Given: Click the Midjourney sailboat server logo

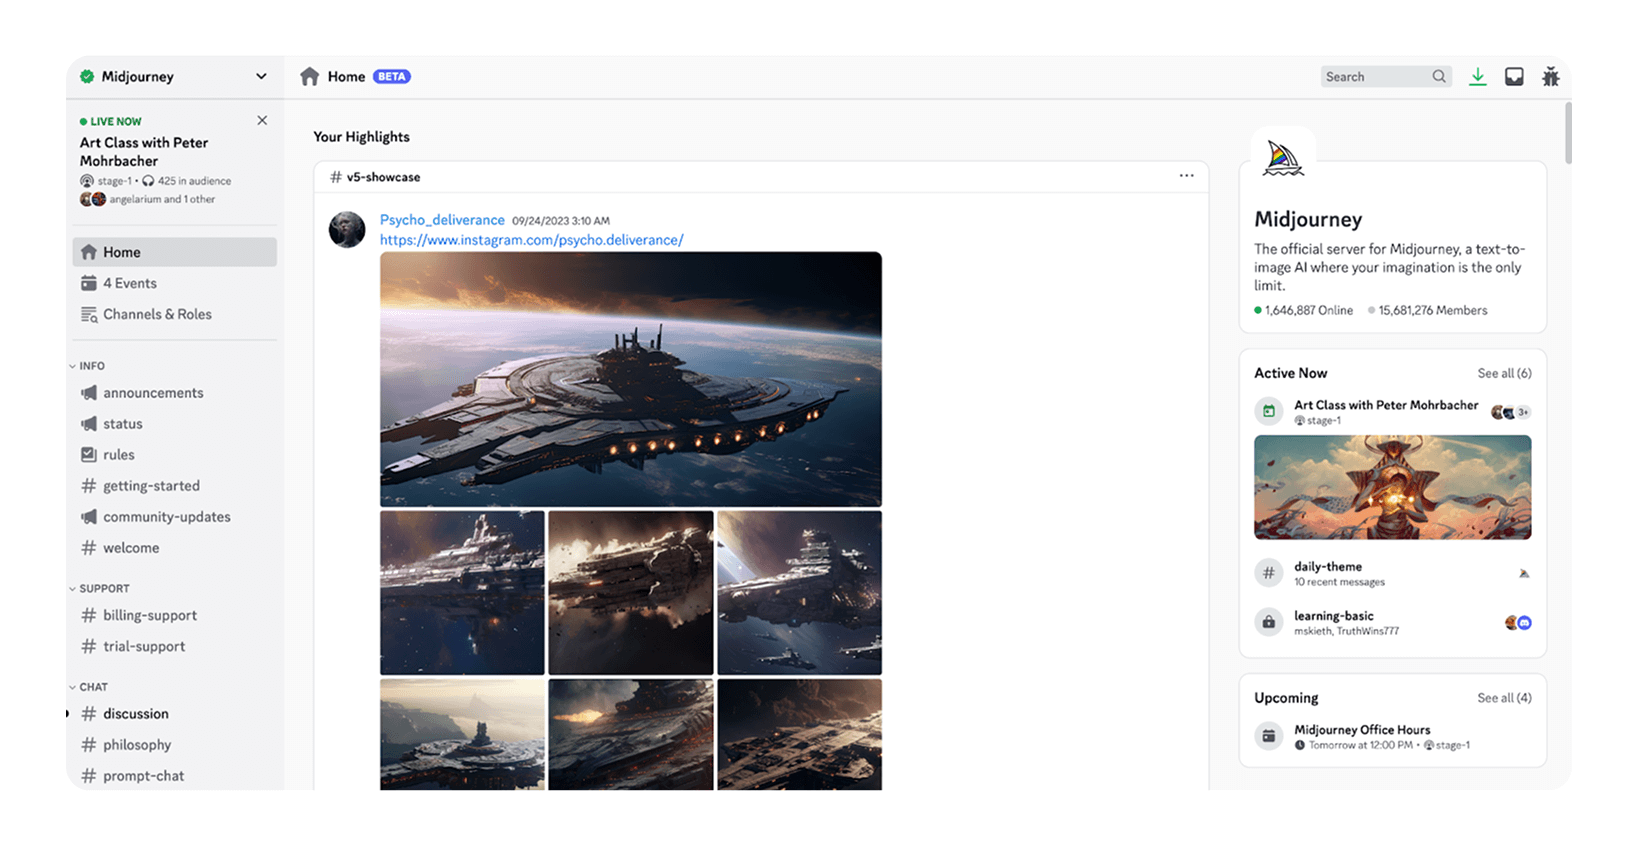Looking at the screenshot, I should coord(1283,159).
